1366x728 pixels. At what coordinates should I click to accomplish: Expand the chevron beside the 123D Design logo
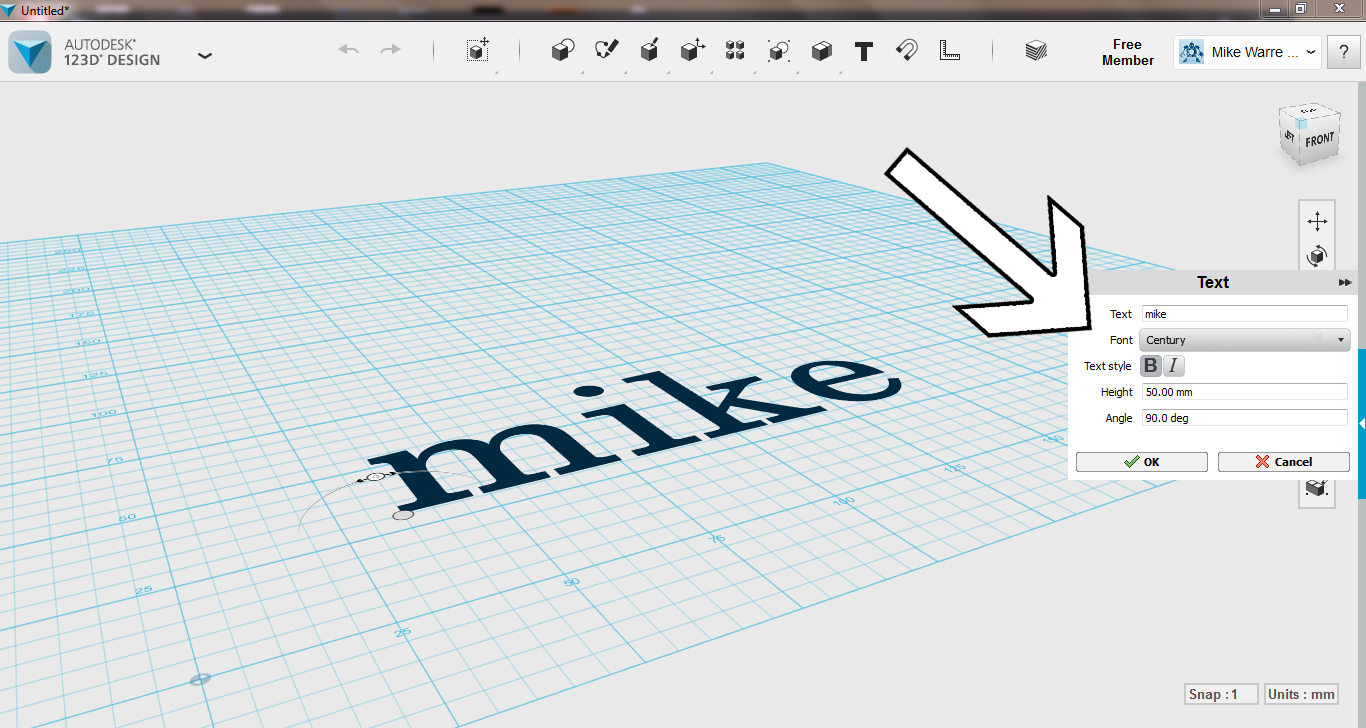point(205,55)
